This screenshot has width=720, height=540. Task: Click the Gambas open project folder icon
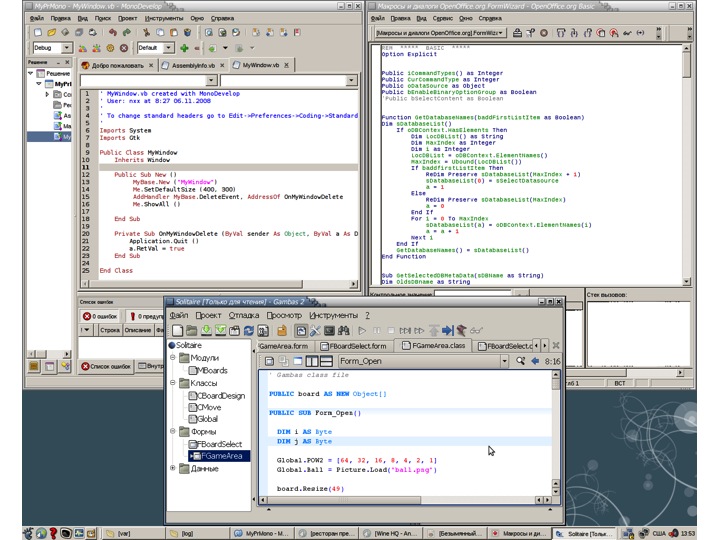[x=191, y=331]
